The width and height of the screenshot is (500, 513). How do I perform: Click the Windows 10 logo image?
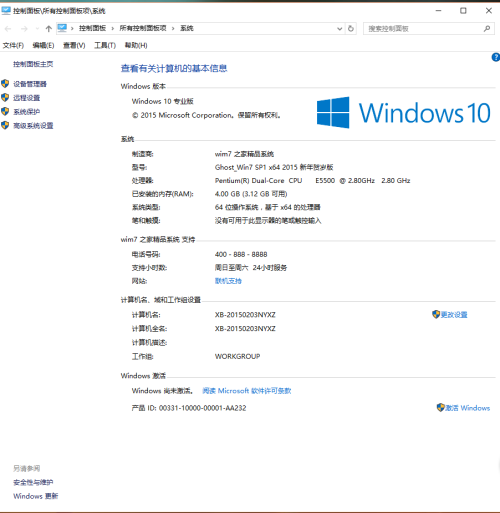tap(403, 113)
